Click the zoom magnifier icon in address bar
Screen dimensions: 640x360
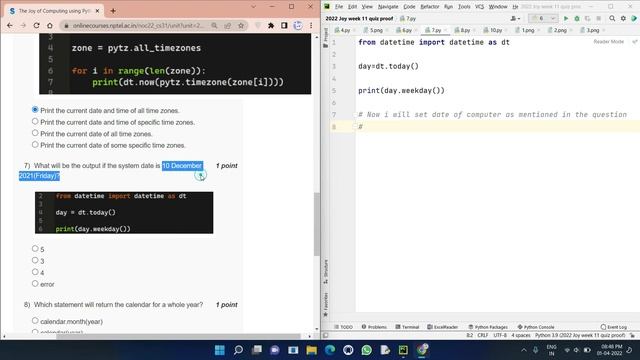(x=214, y=25)
